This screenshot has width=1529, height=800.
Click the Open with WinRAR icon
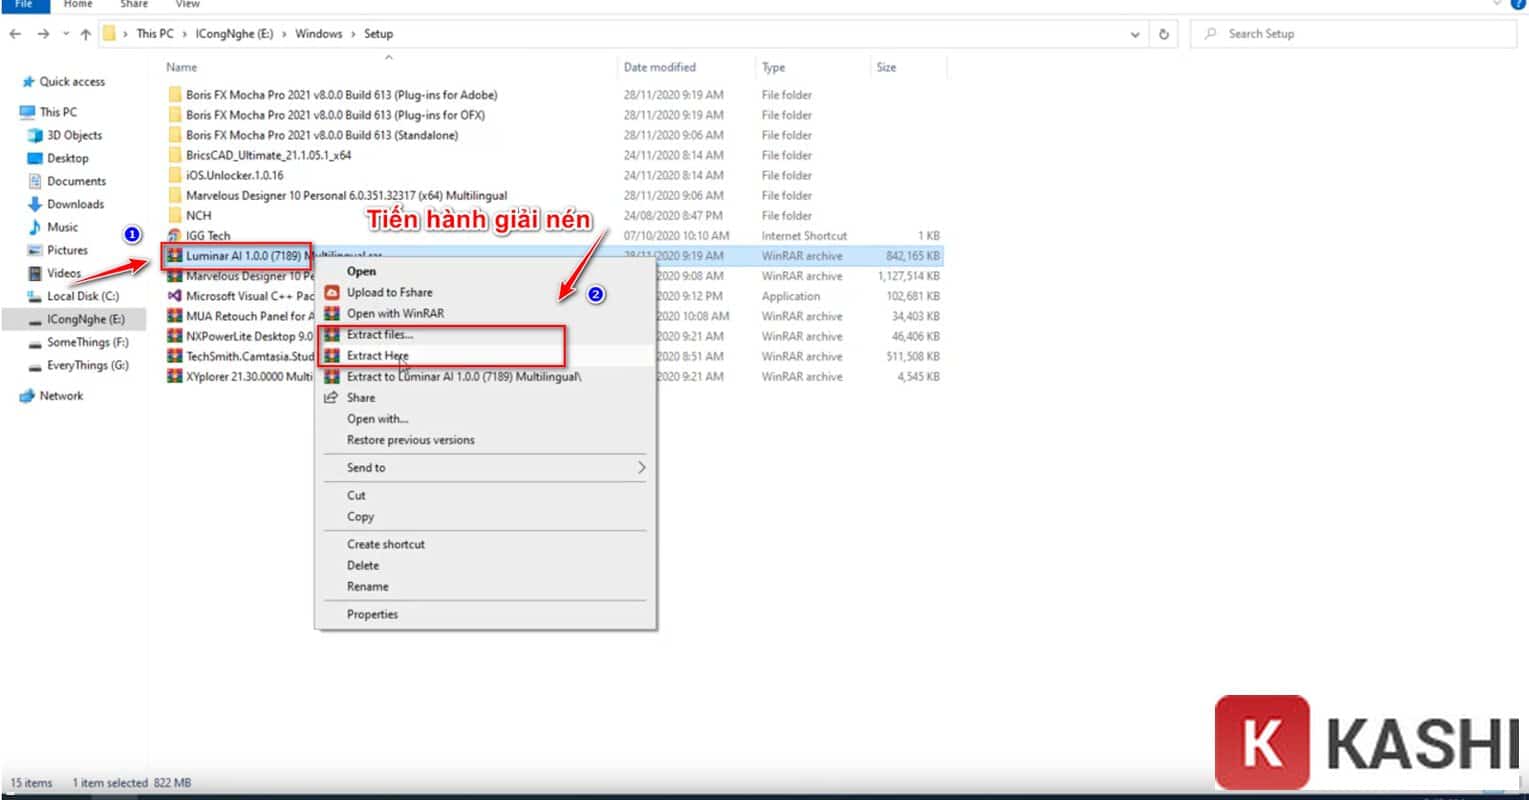(331, 314)
